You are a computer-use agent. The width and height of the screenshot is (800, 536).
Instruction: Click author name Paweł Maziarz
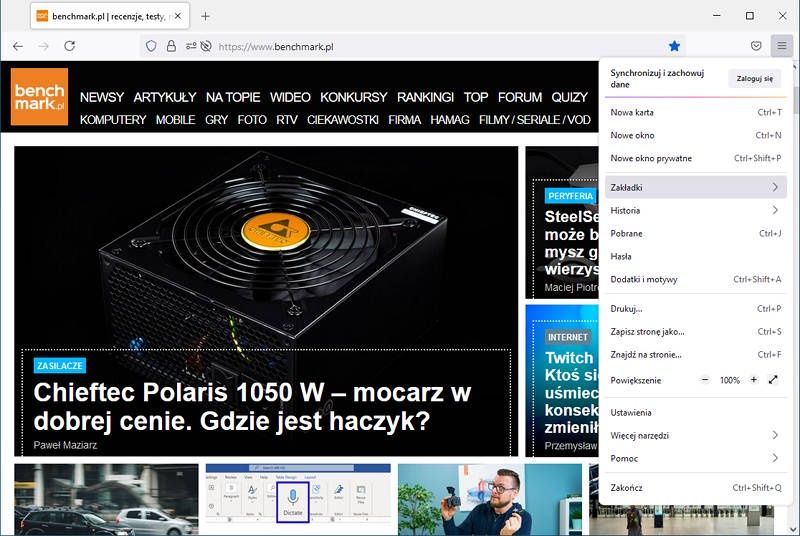(65, 445)
